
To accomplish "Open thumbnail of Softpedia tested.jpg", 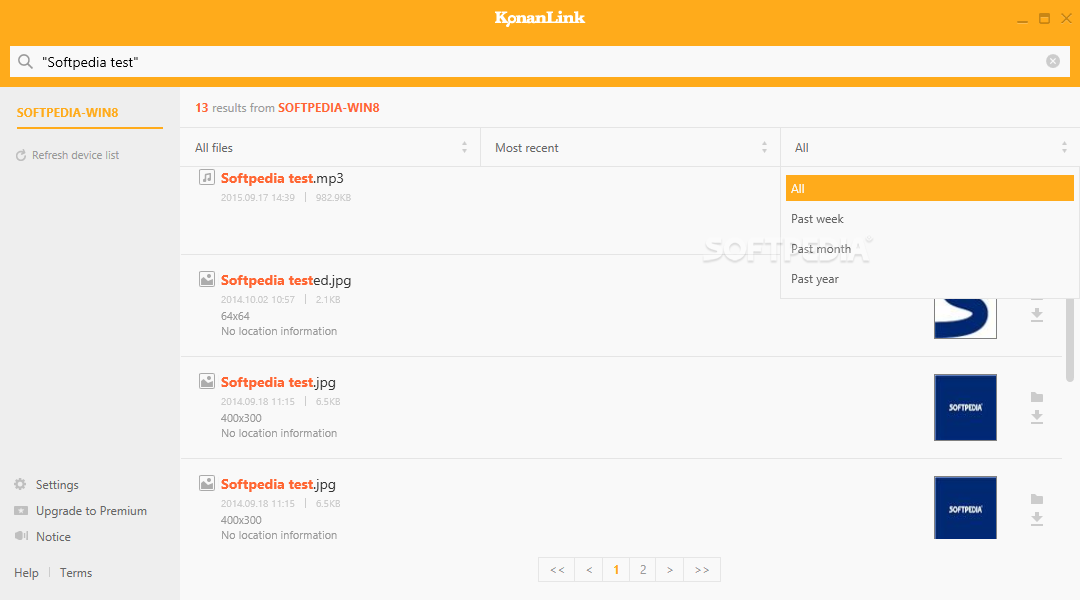I will [965, 318].
